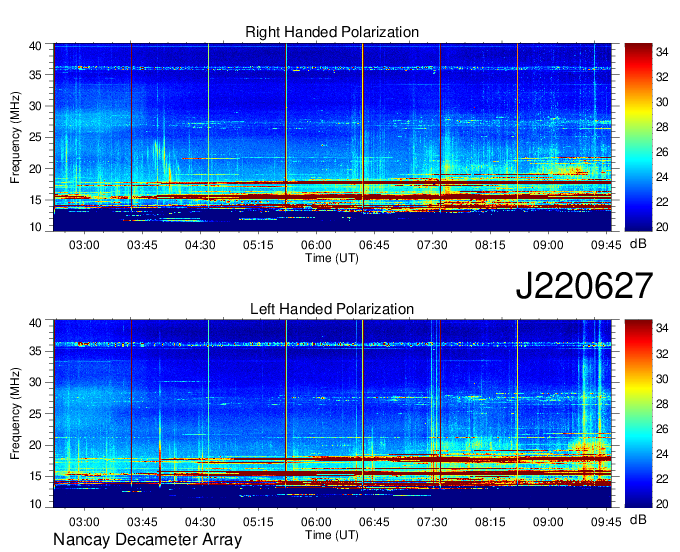This screenshot has width=680, height=552.
Task: Click the 20 dB value on Right Handed color bar
Action: click(662, 227)
